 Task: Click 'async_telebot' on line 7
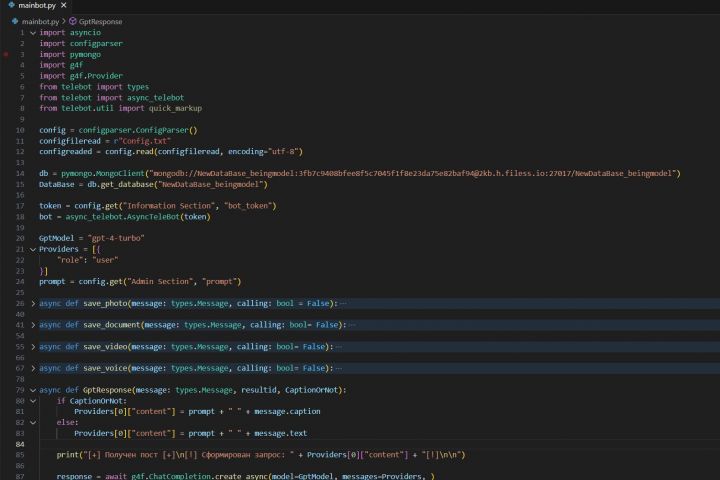(155, 97)
